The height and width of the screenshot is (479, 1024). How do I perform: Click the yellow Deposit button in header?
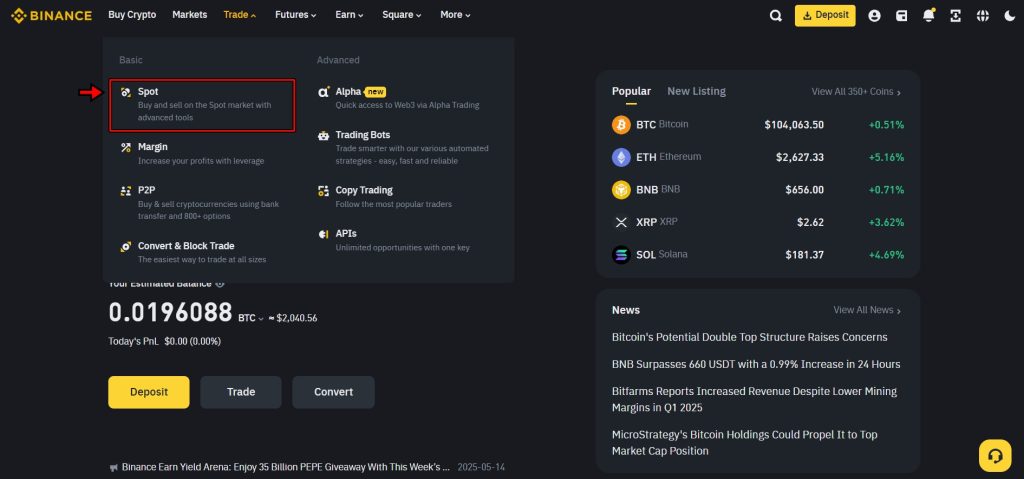point(825,16)
